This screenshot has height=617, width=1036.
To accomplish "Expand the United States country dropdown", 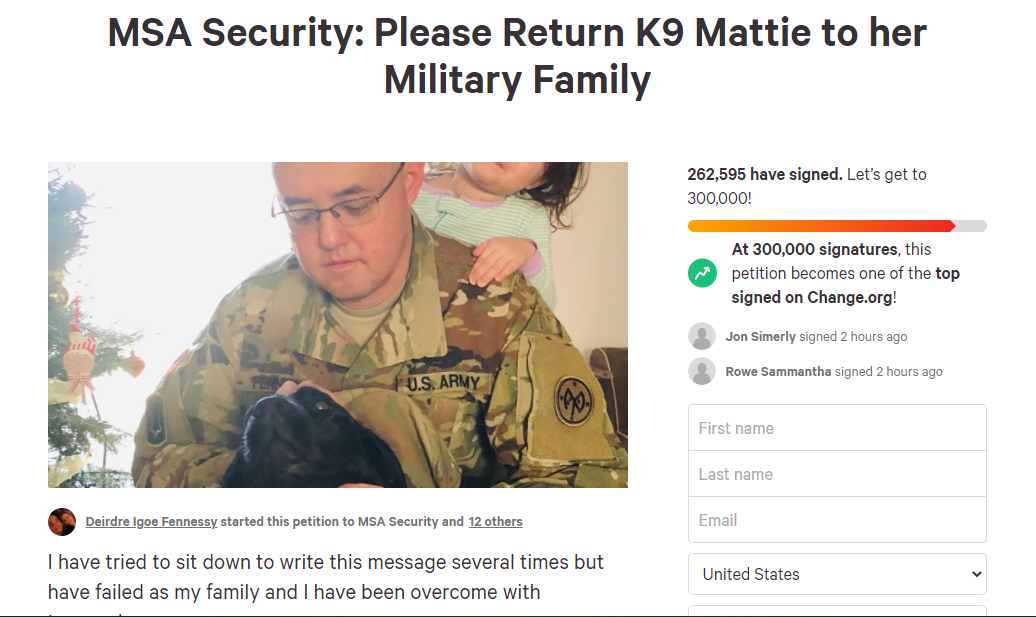I will tap(837, 574).
